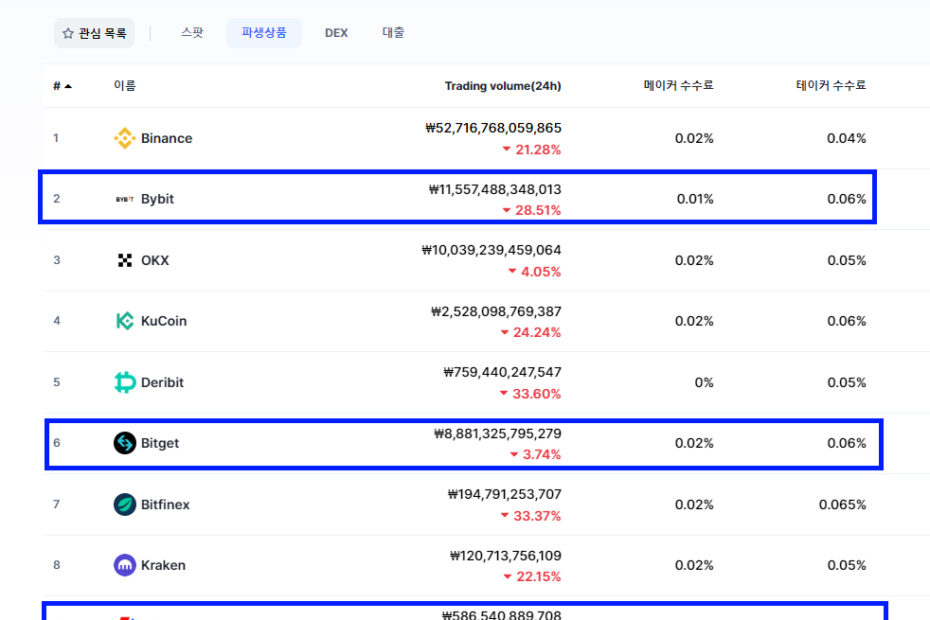930x620 pixels.
Task: Sort by 이름 column header
Action: [x=125, y=85]
